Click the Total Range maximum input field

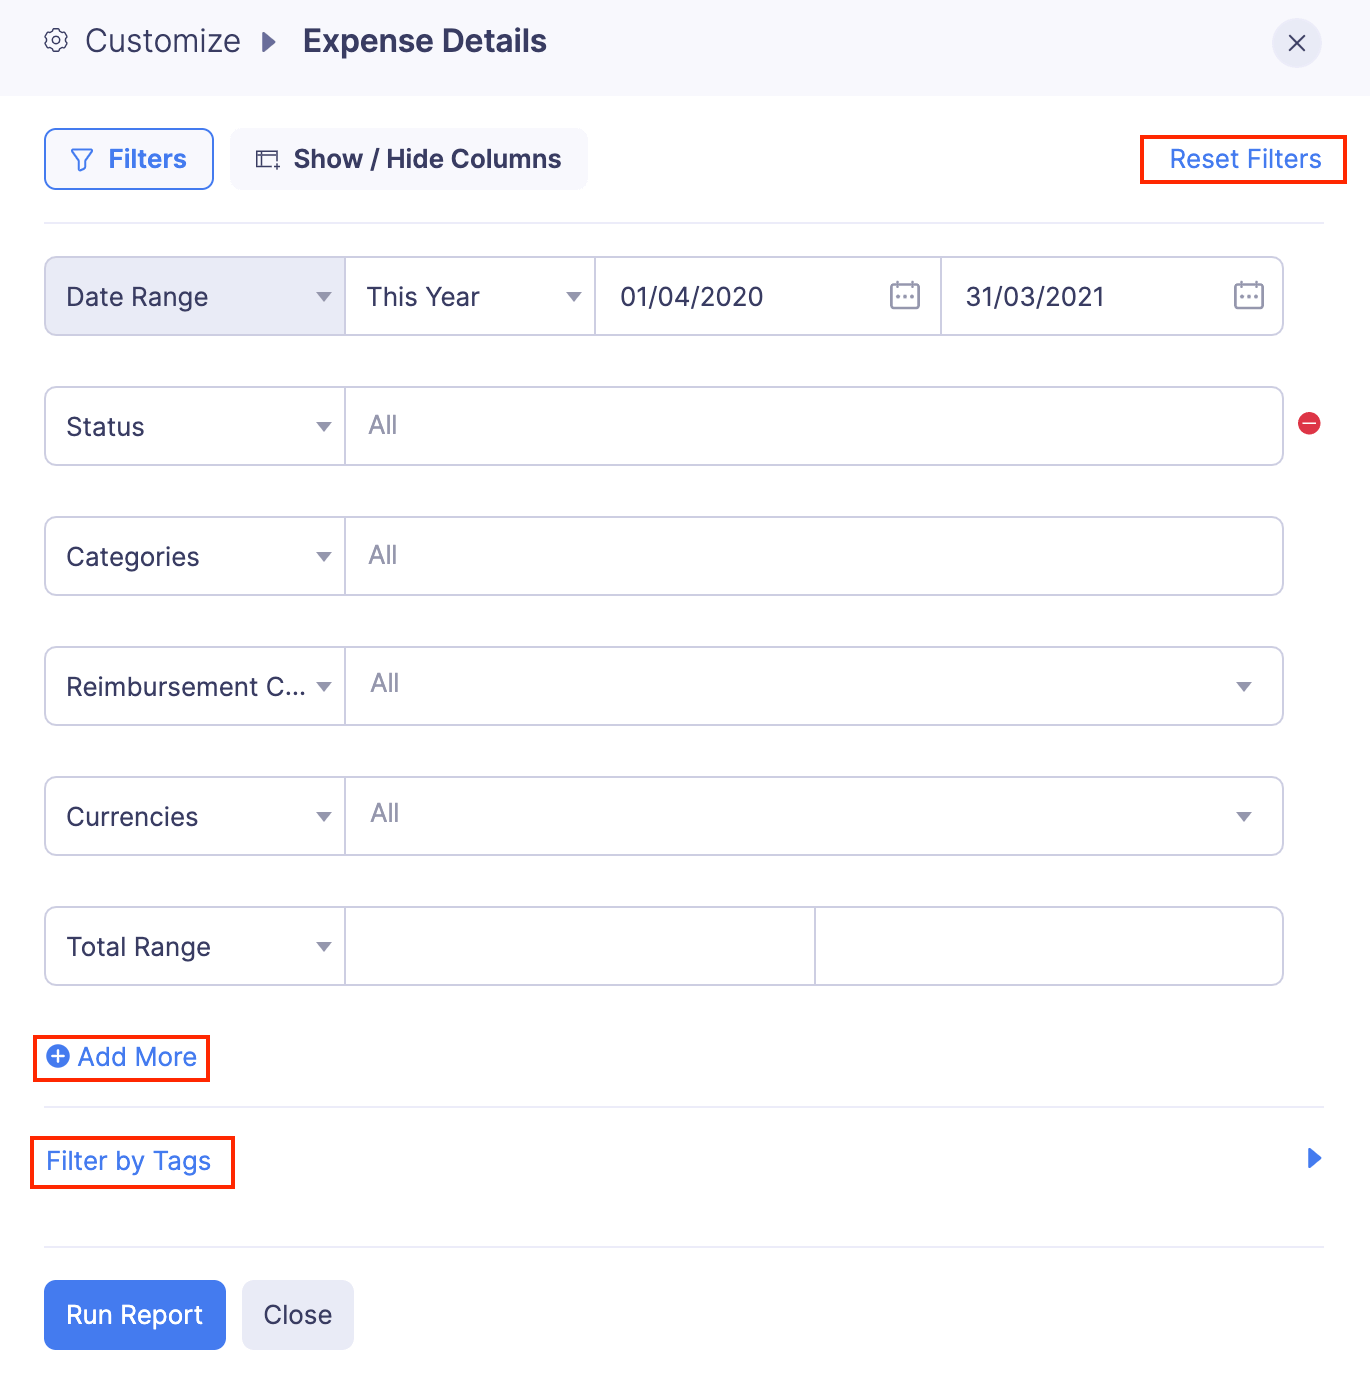pos(1048,946)
